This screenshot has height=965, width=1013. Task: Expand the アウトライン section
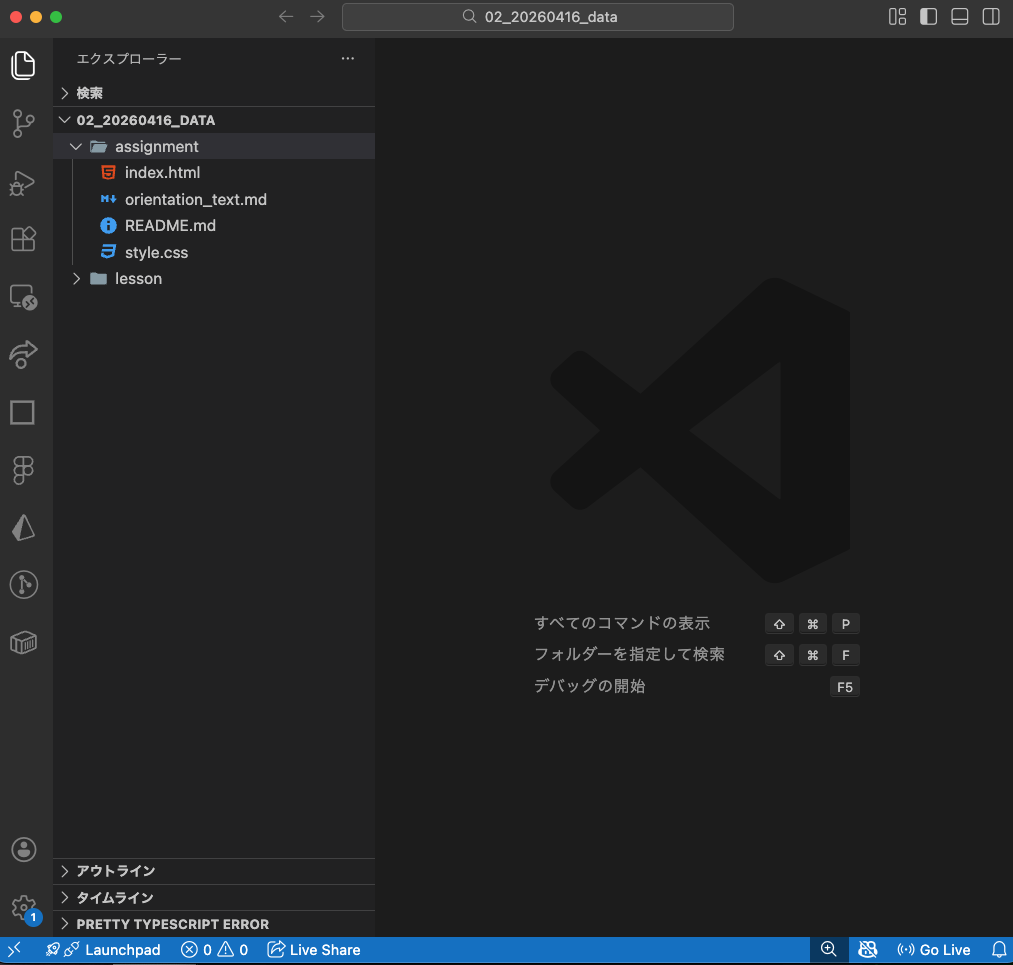pyautogui.click(x=214, y=871)
